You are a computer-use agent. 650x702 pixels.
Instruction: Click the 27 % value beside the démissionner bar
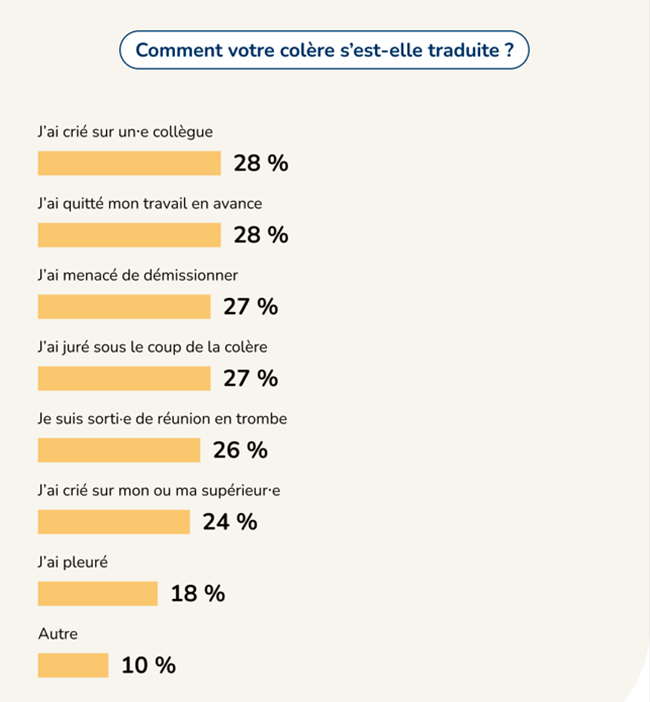pyautogui.click(x=250, y=307)
